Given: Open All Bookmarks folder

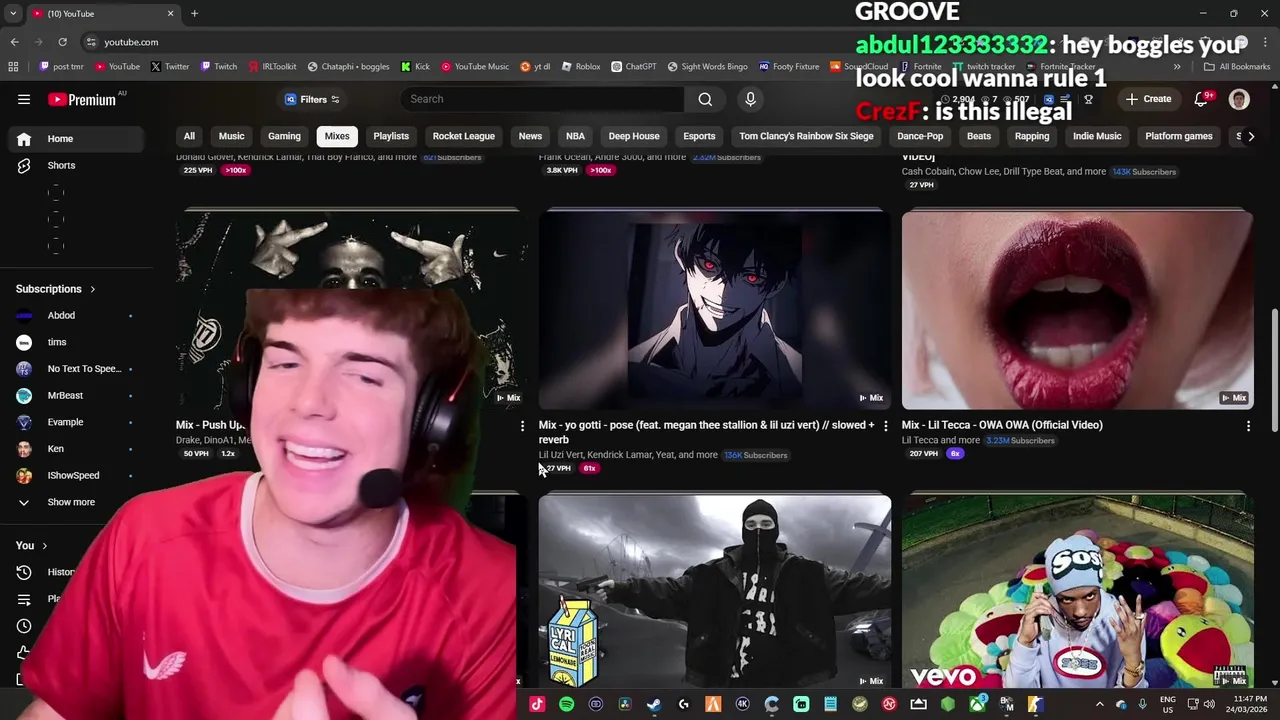Looking at the screenshot, I should pyautogui.click(x=1237, y=67).
